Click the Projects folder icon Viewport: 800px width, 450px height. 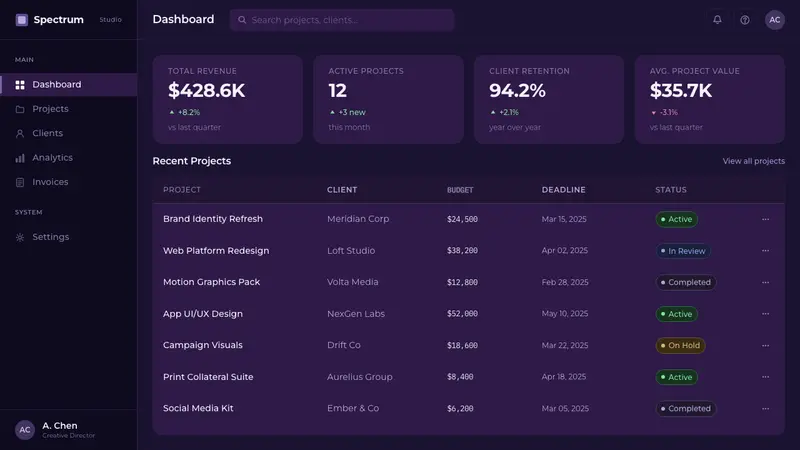pos(20,109)
